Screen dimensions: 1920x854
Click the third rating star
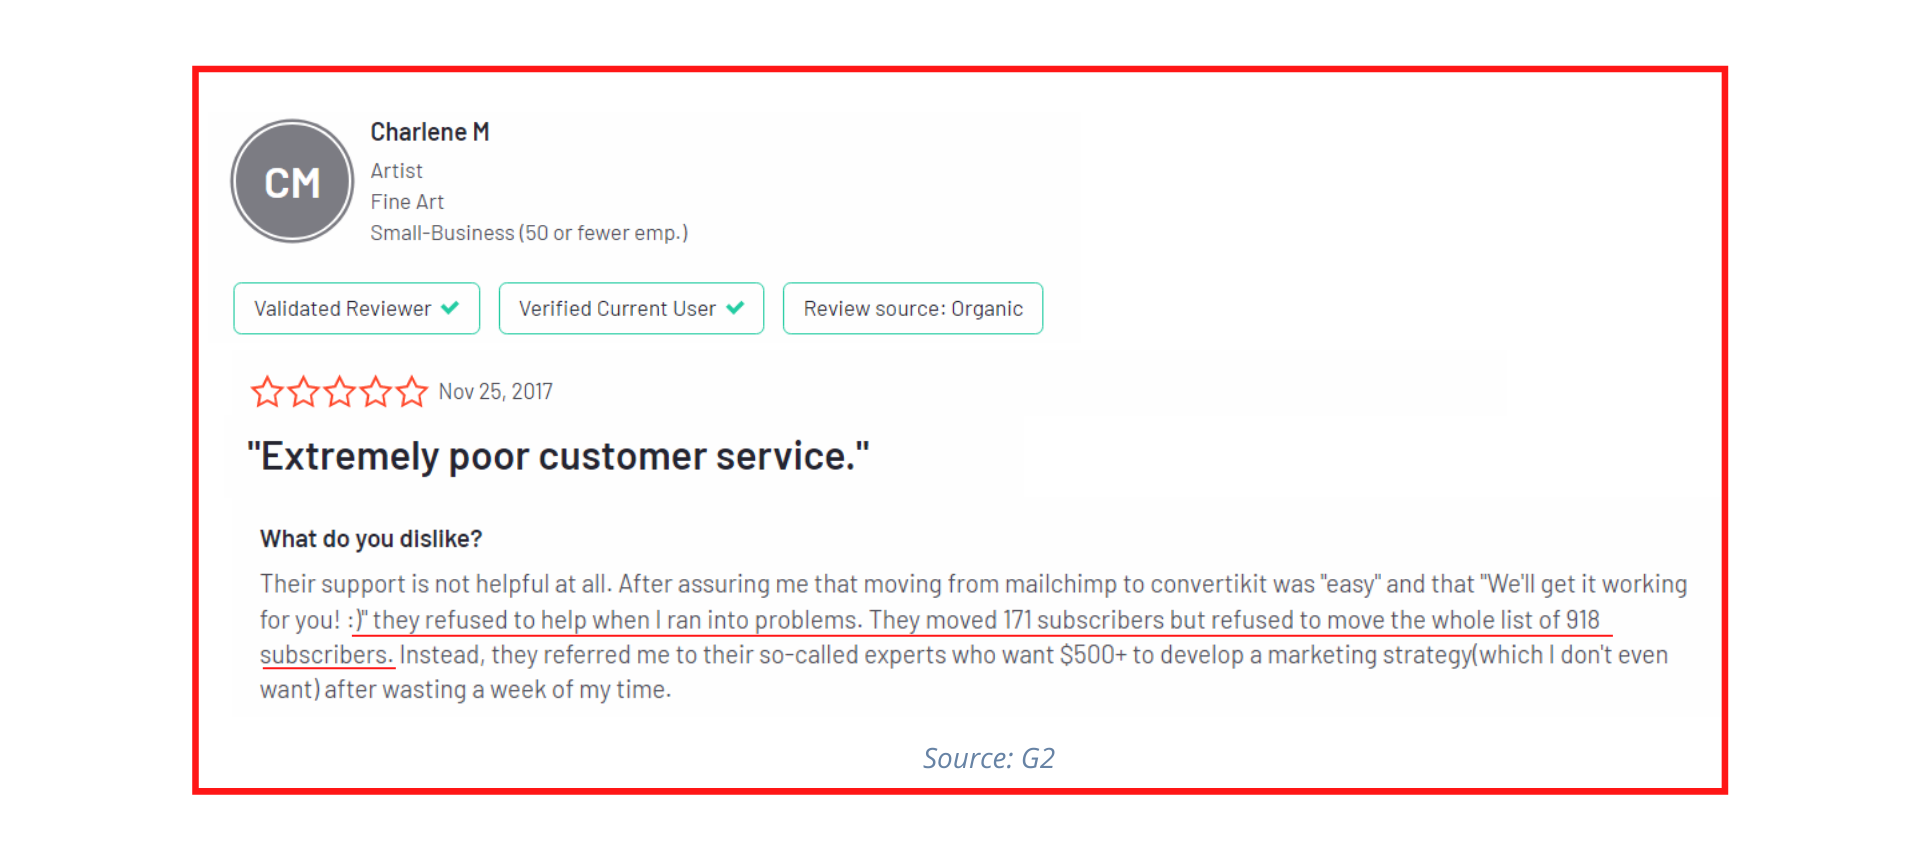click(x=339, y=391)
